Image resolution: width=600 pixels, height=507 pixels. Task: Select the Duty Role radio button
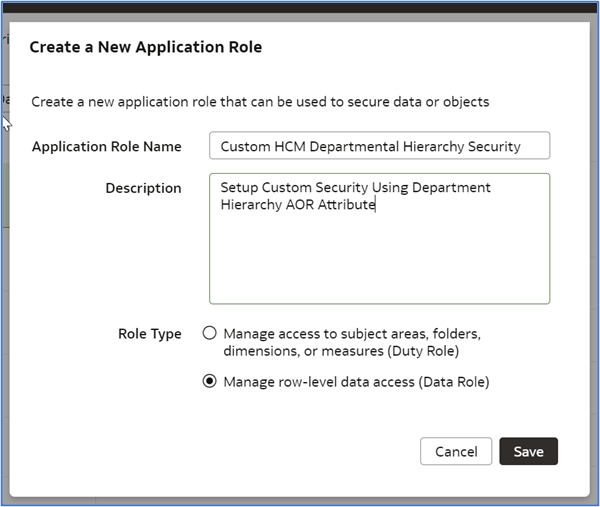tap(210, 334)
